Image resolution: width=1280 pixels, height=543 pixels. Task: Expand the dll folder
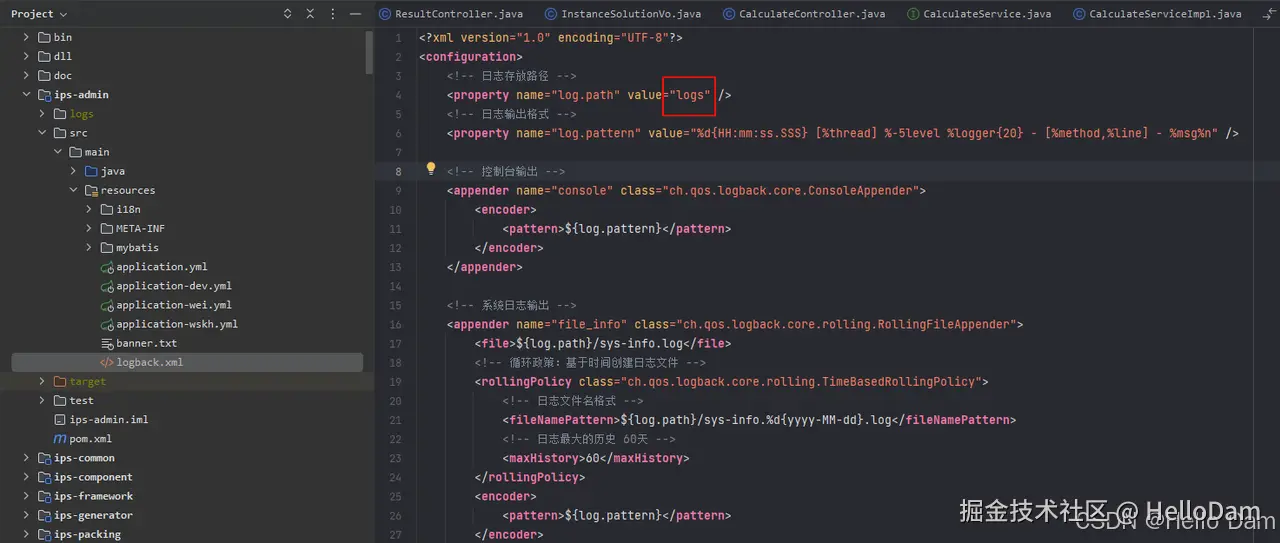coord(27,56)
